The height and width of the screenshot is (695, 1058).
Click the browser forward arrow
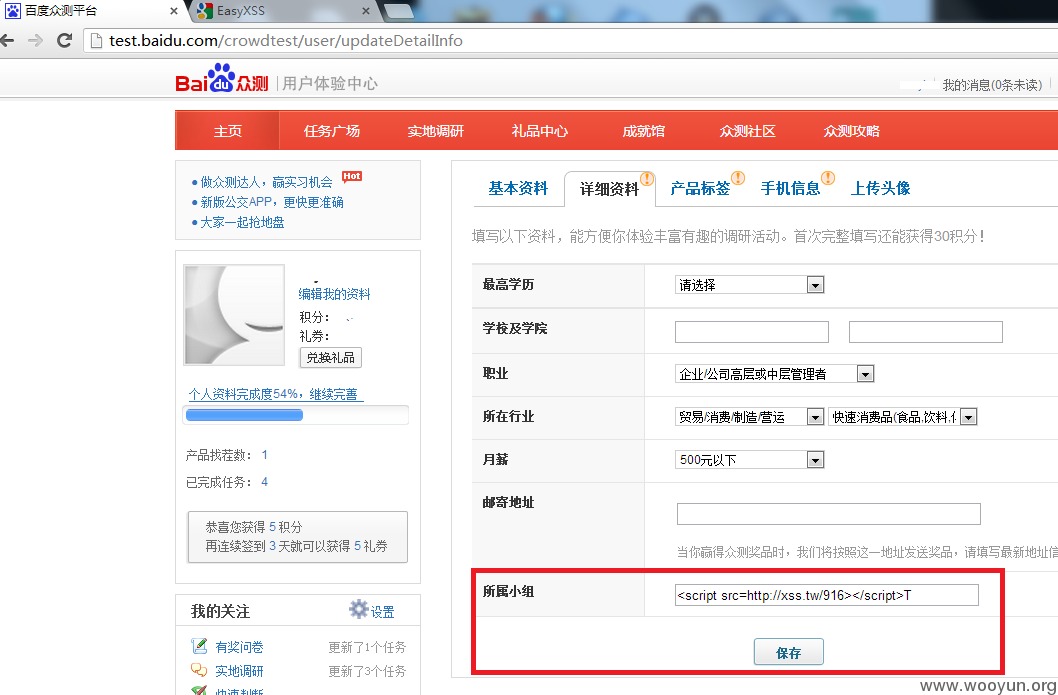[35, 40]
